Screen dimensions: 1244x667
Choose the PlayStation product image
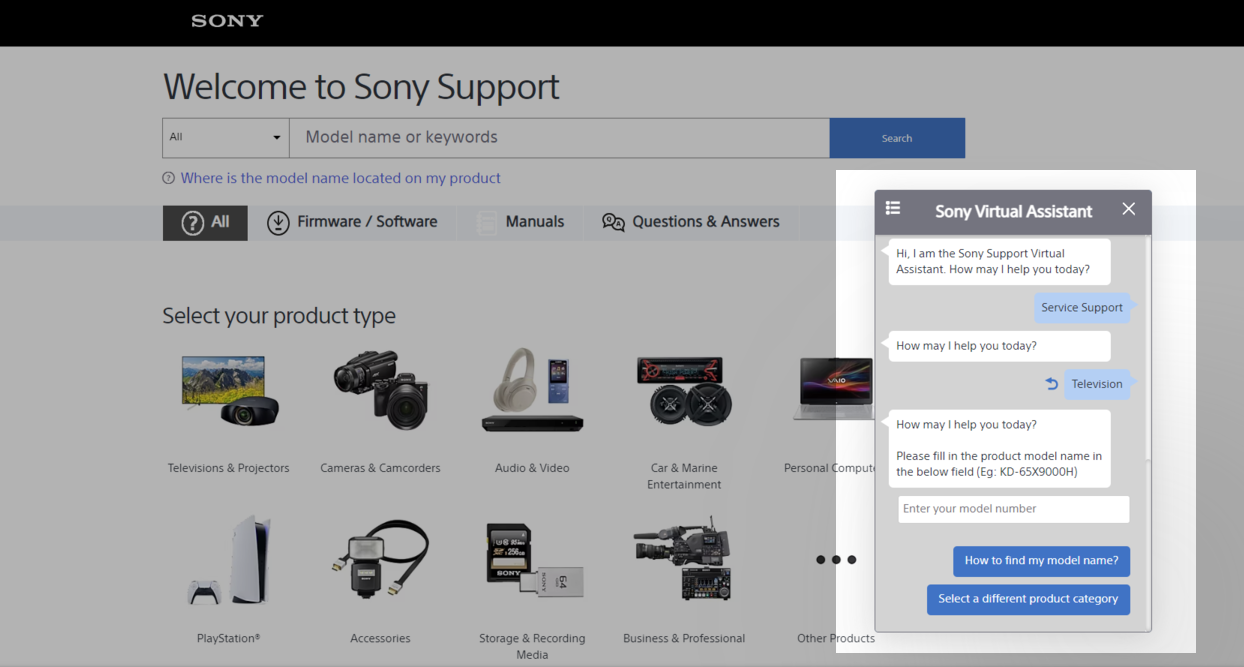point(228,560)
